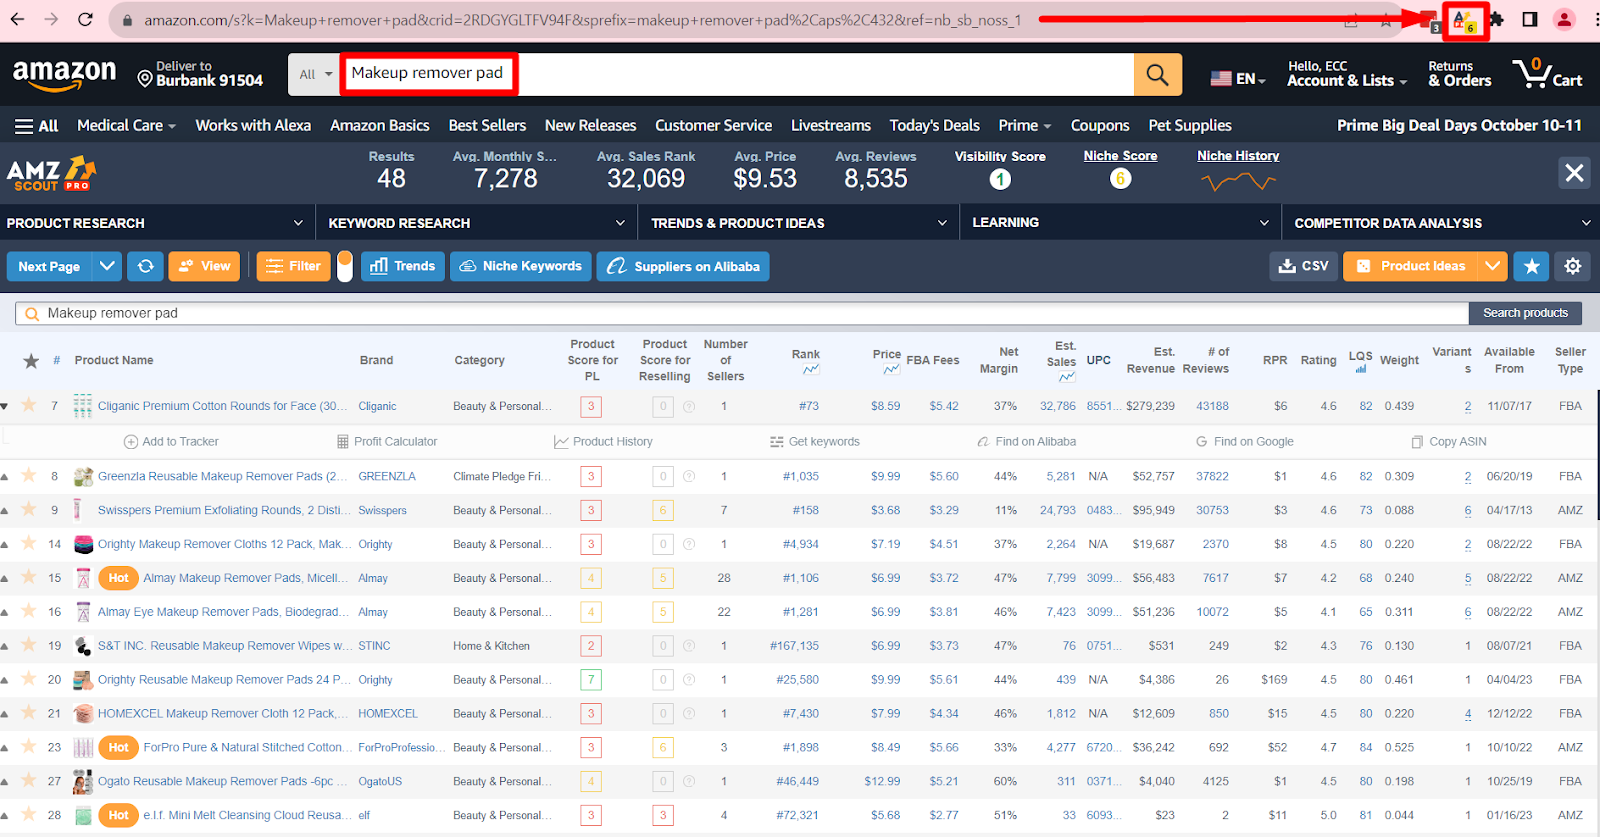Screen dimensions: 1600x837
Task: Open the Filter button
Action: pos(294,266)
